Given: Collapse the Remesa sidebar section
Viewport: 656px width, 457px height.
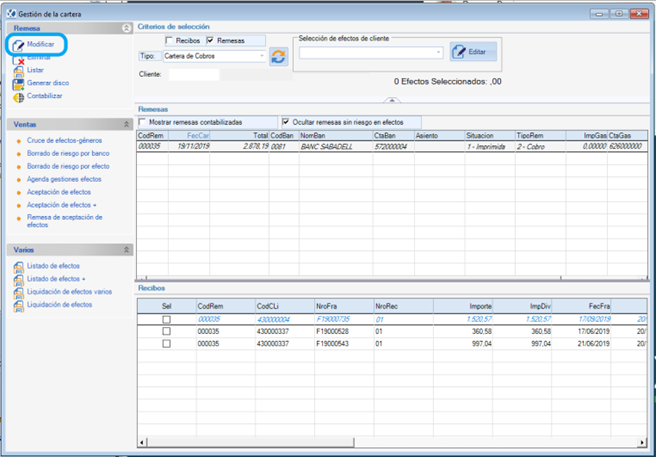Looking at the screenshot, I should (126, 28).
